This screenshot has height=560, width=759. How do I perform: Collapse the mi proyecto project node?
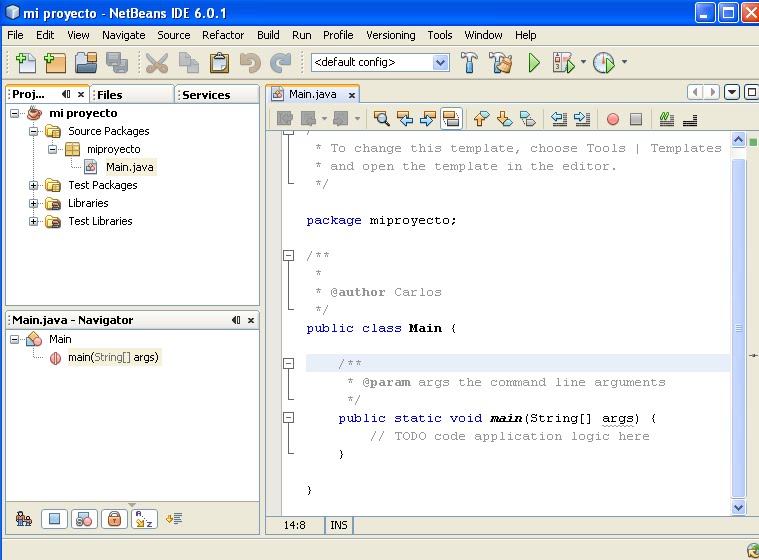(x=15, y=113)
